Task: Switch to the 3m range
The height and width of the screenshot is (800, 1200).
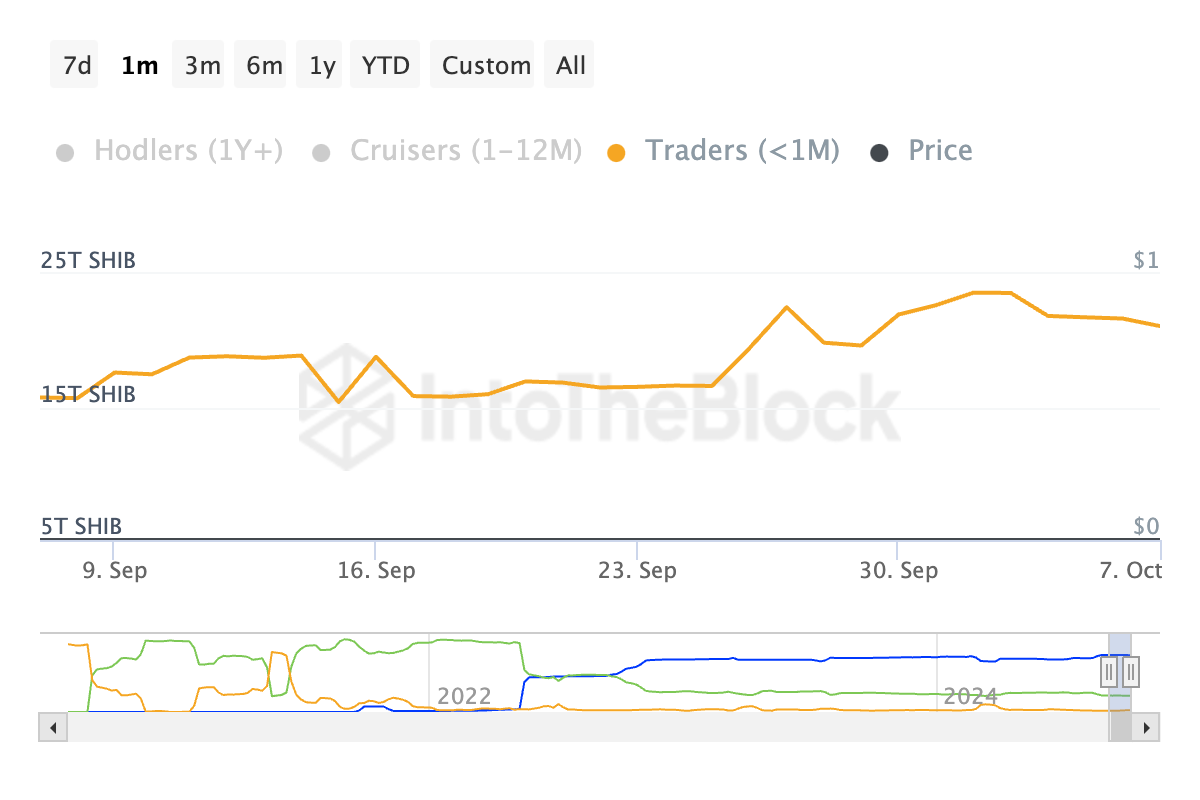Action: [201, 66]
